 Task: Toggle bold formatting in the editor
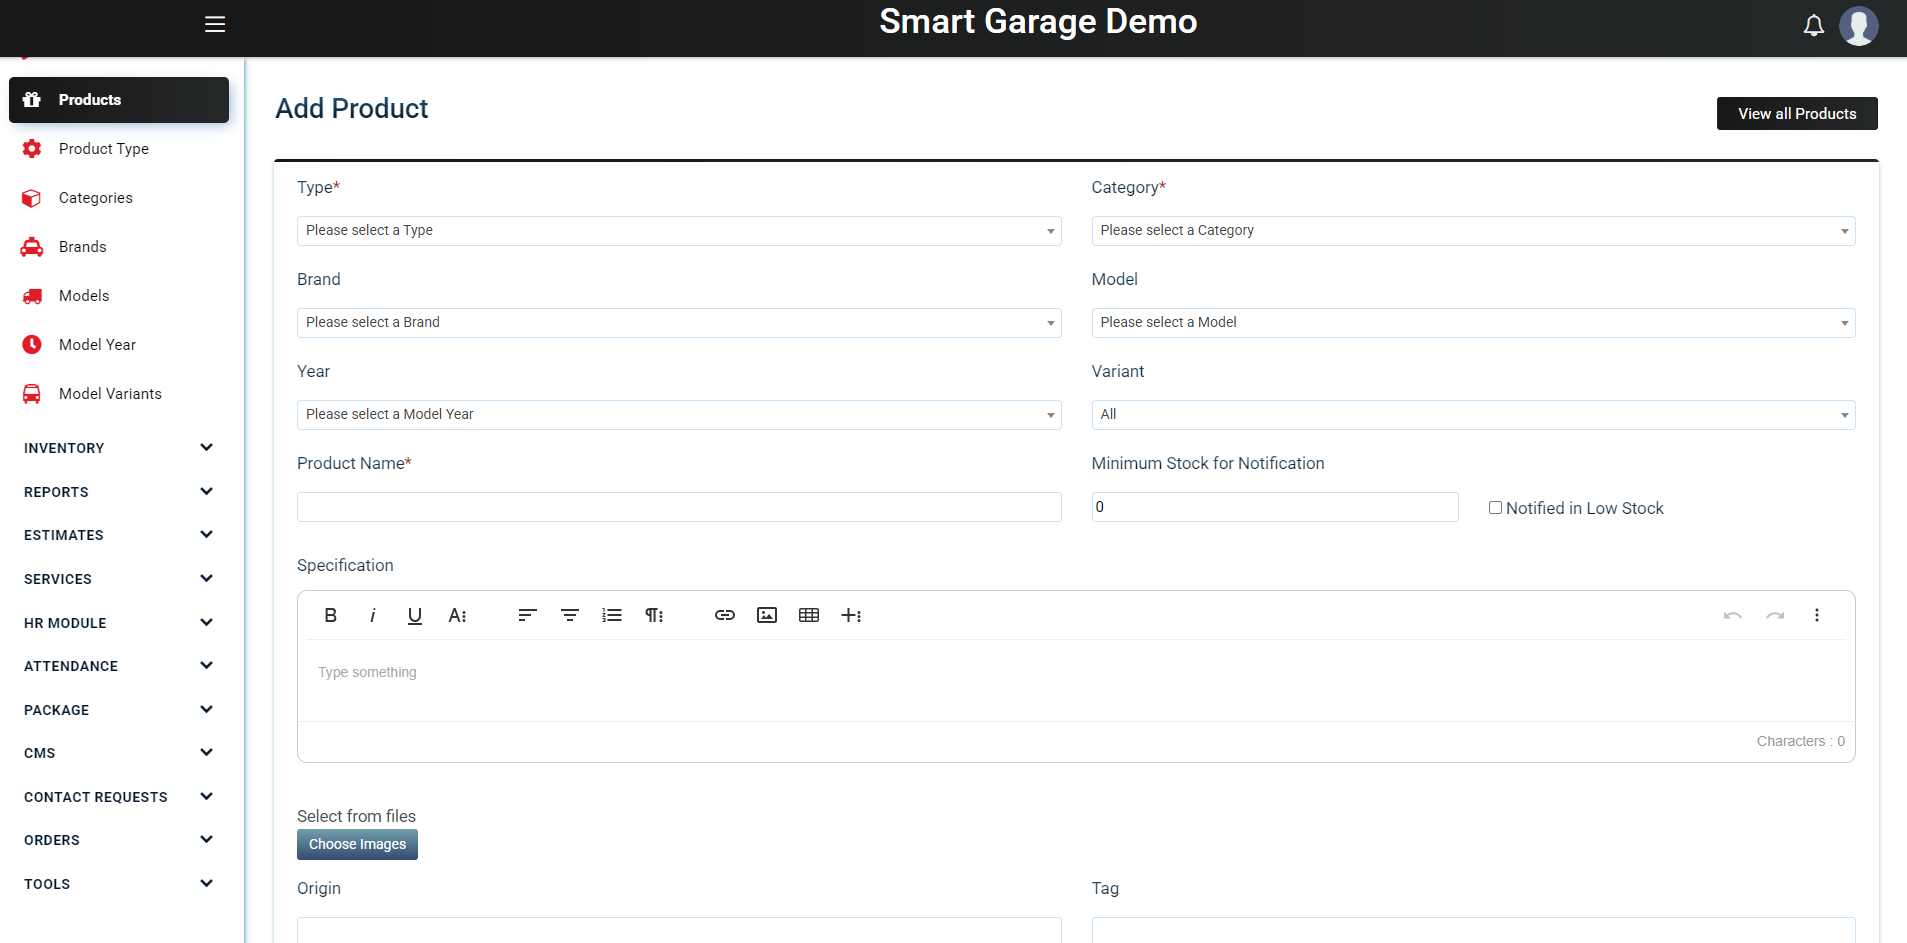[x=330, y=615]
